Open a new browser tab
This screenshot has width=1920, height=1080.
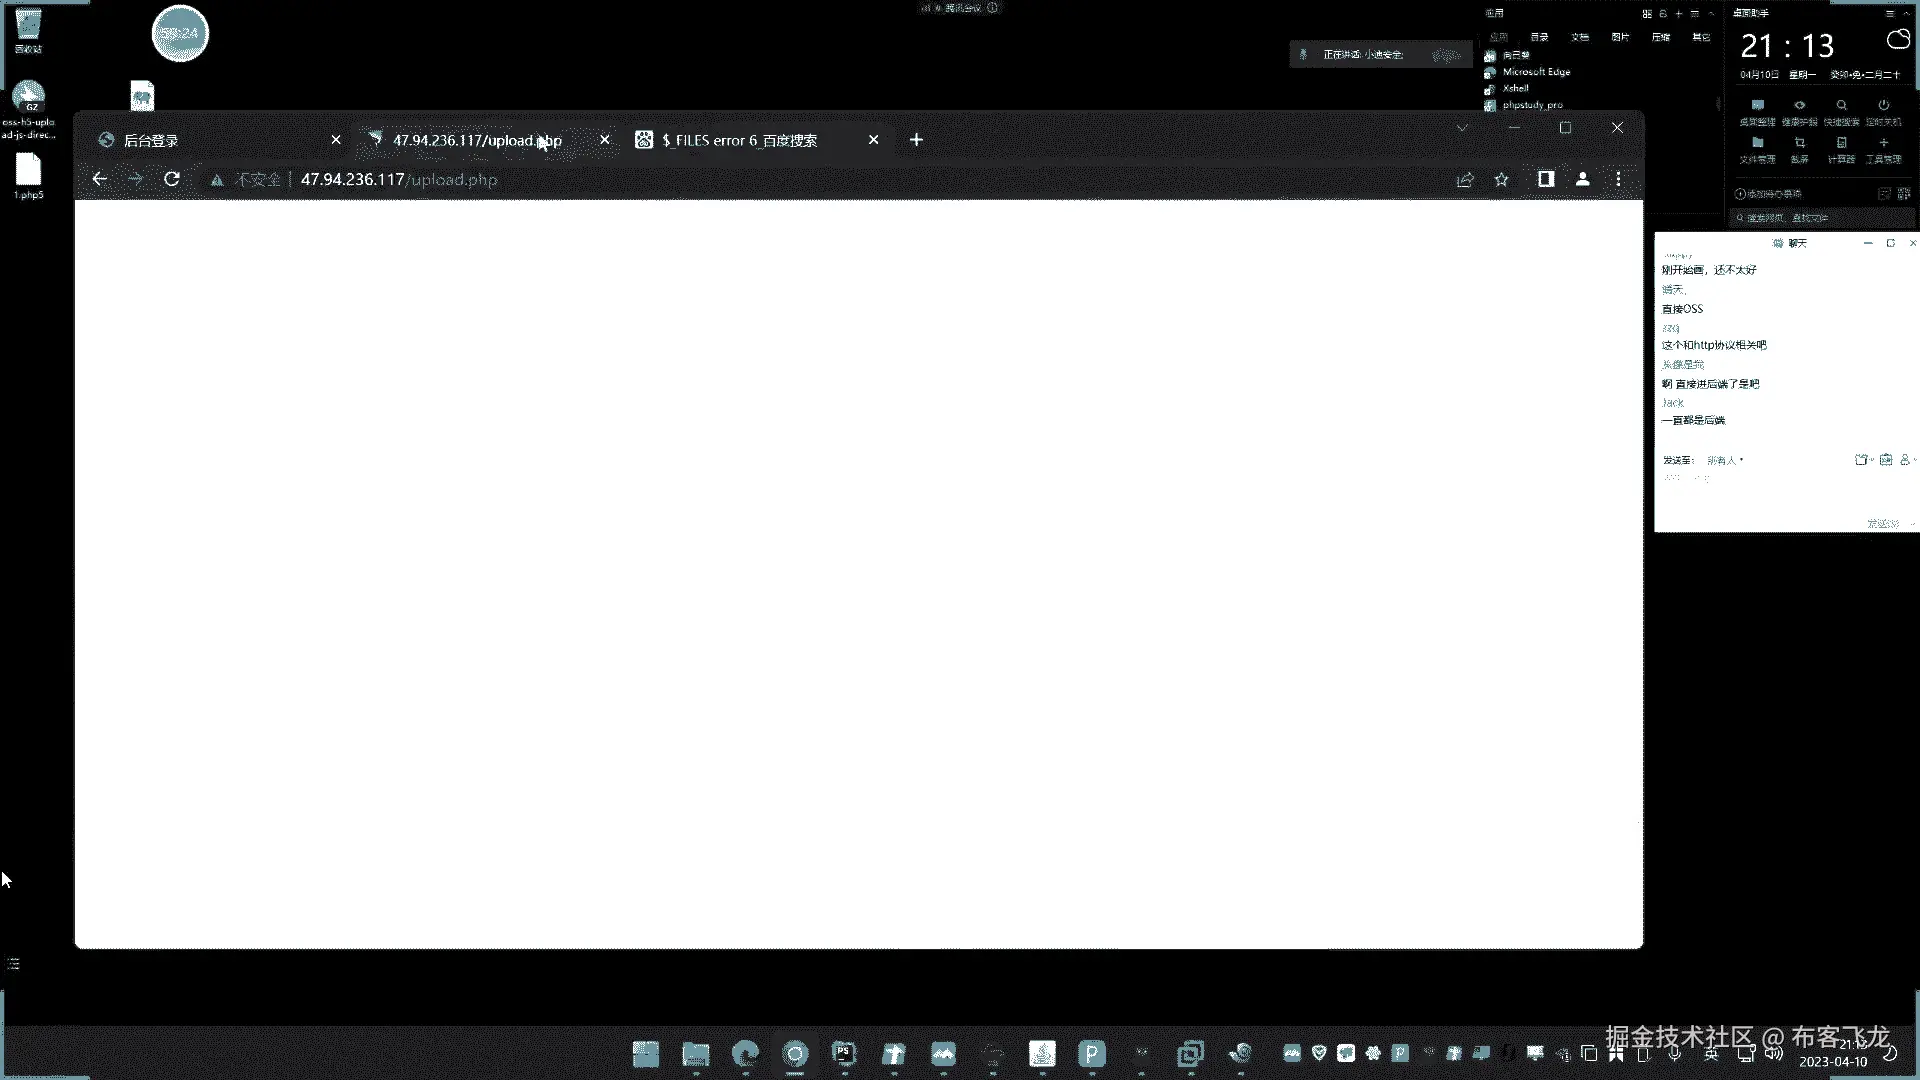pyautogui.click(x=916, y=140)
